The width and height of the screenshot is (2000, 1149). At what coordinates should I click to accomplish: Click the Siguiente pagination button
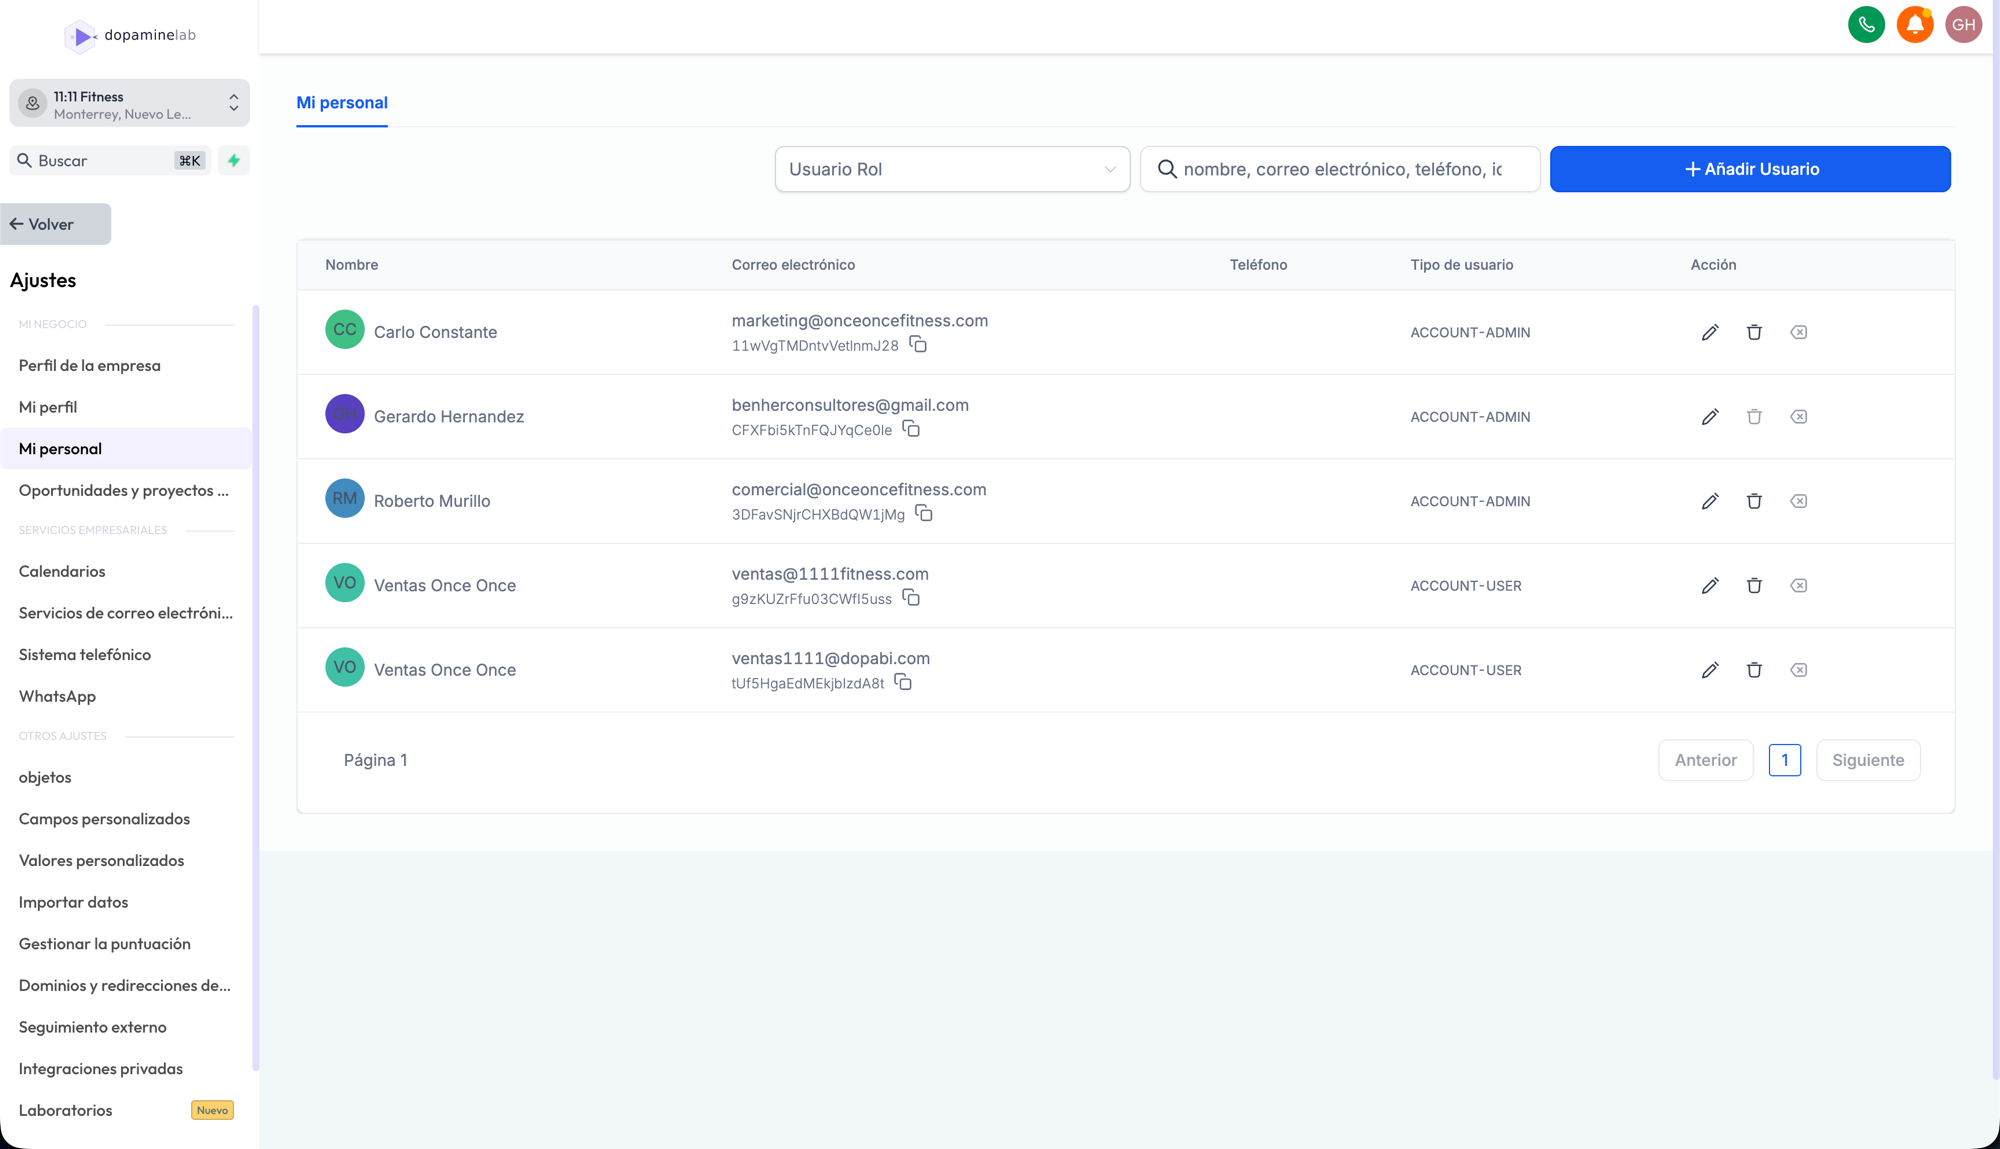click(1868, 760)
